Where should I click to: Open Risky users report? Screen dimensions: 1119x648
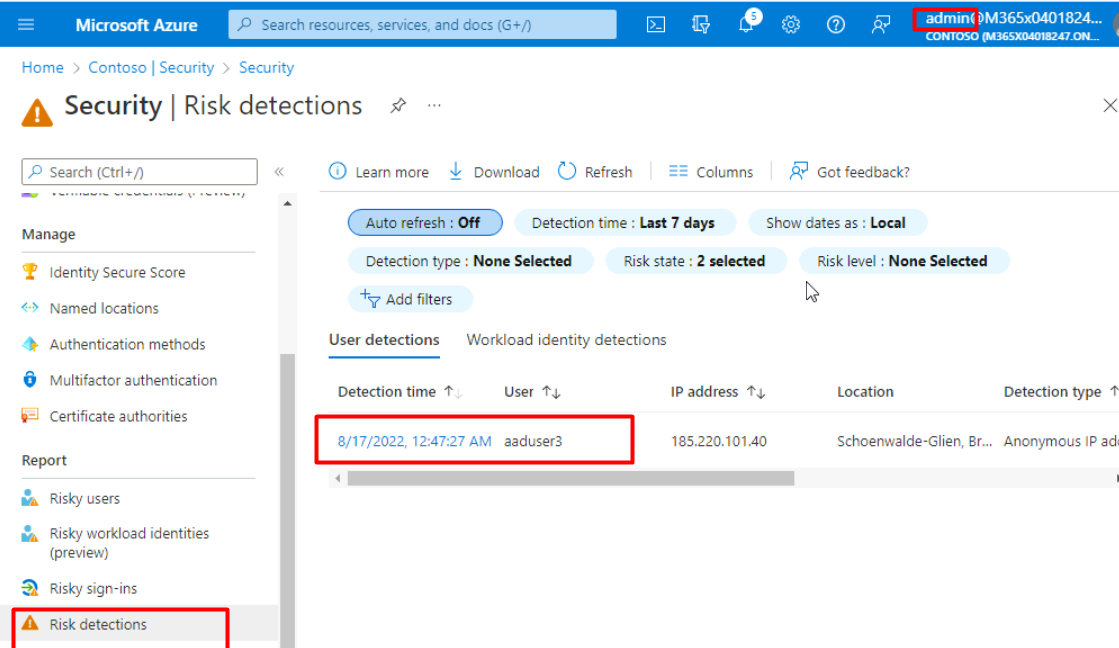(84, 498)
